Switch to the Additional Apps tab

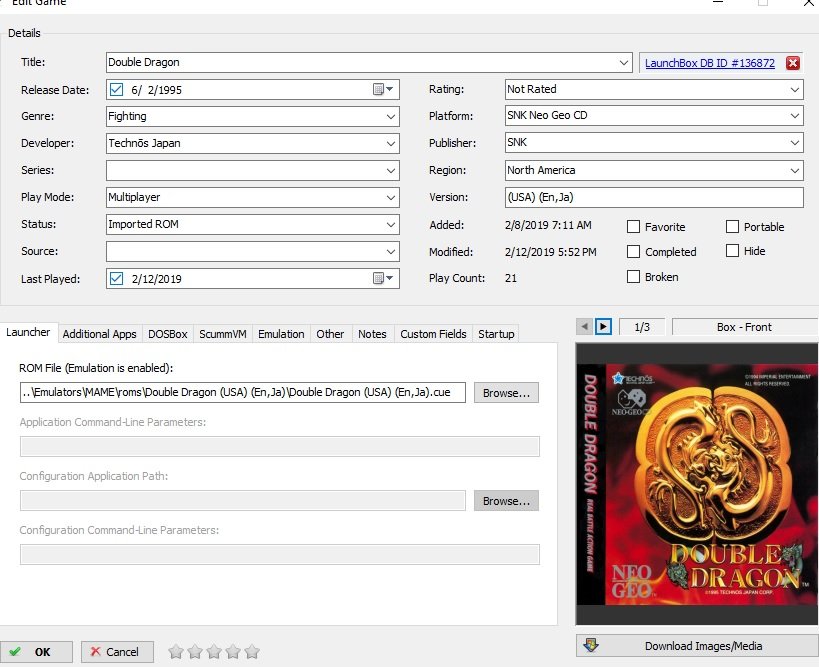[99, 334]
